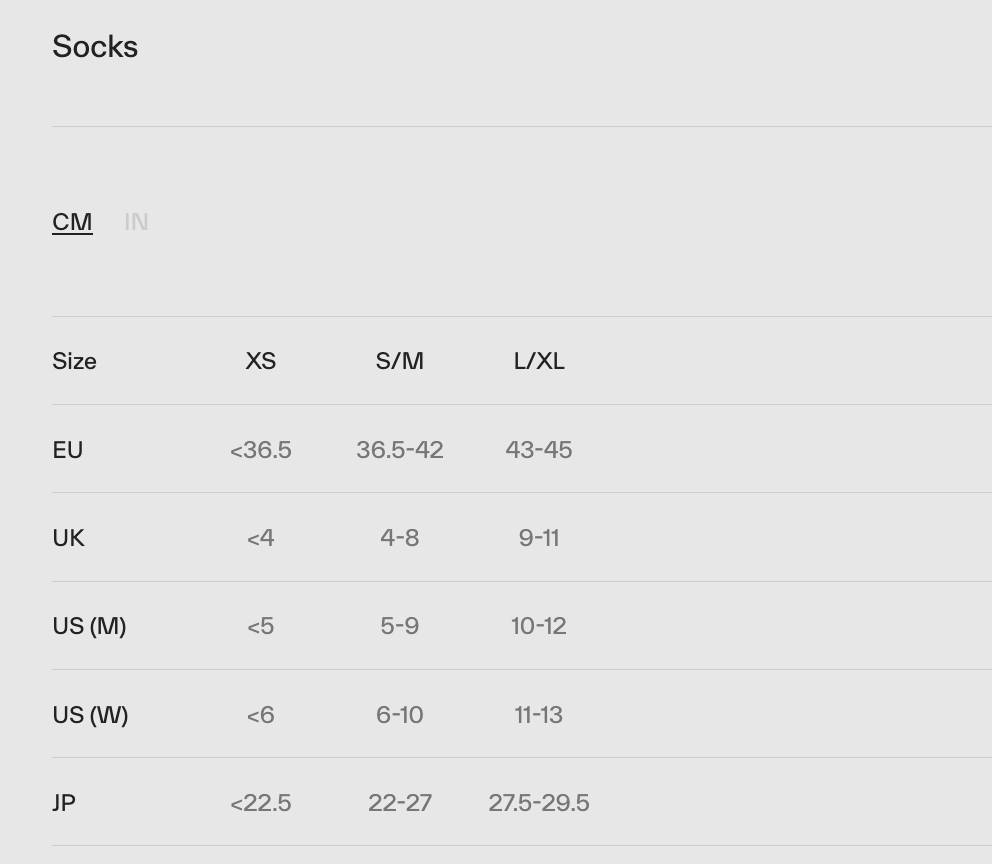Image resolution: width=992 pixels, height=864 pixels.
Task: Click the UK size range 4-8
Action: [399, 538]
